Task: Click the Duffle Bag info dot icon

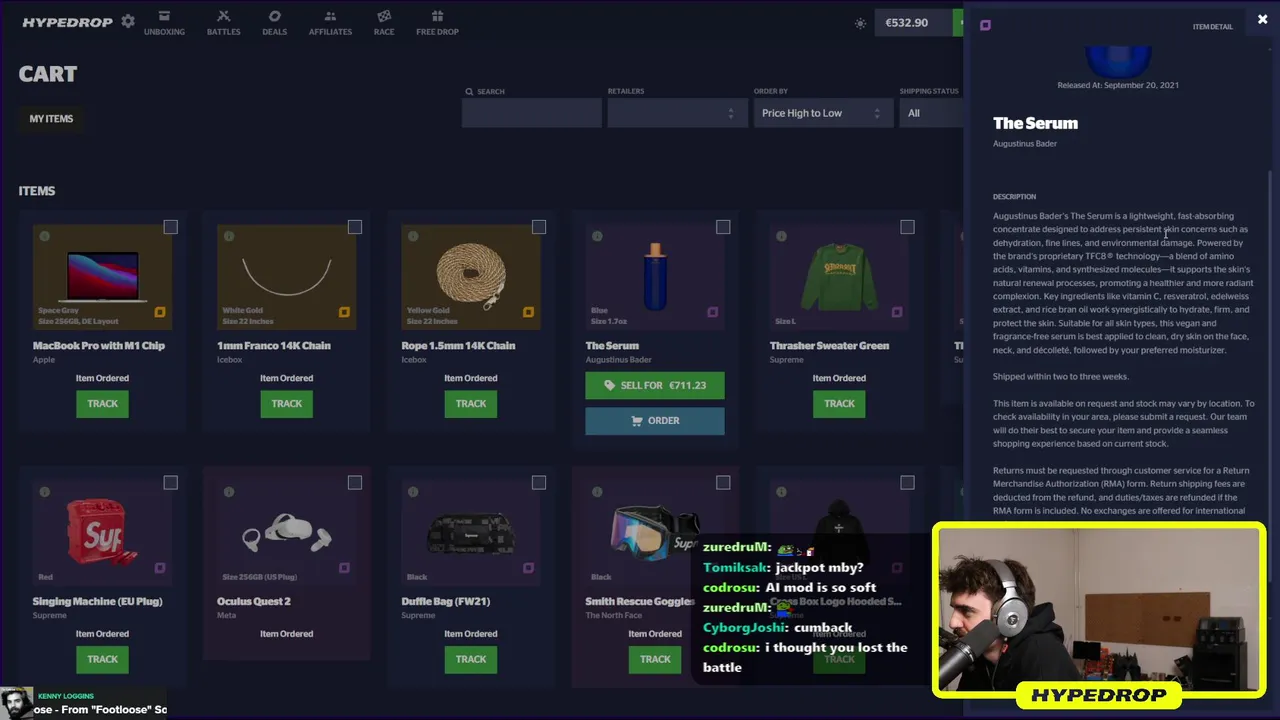Action: 413,492
